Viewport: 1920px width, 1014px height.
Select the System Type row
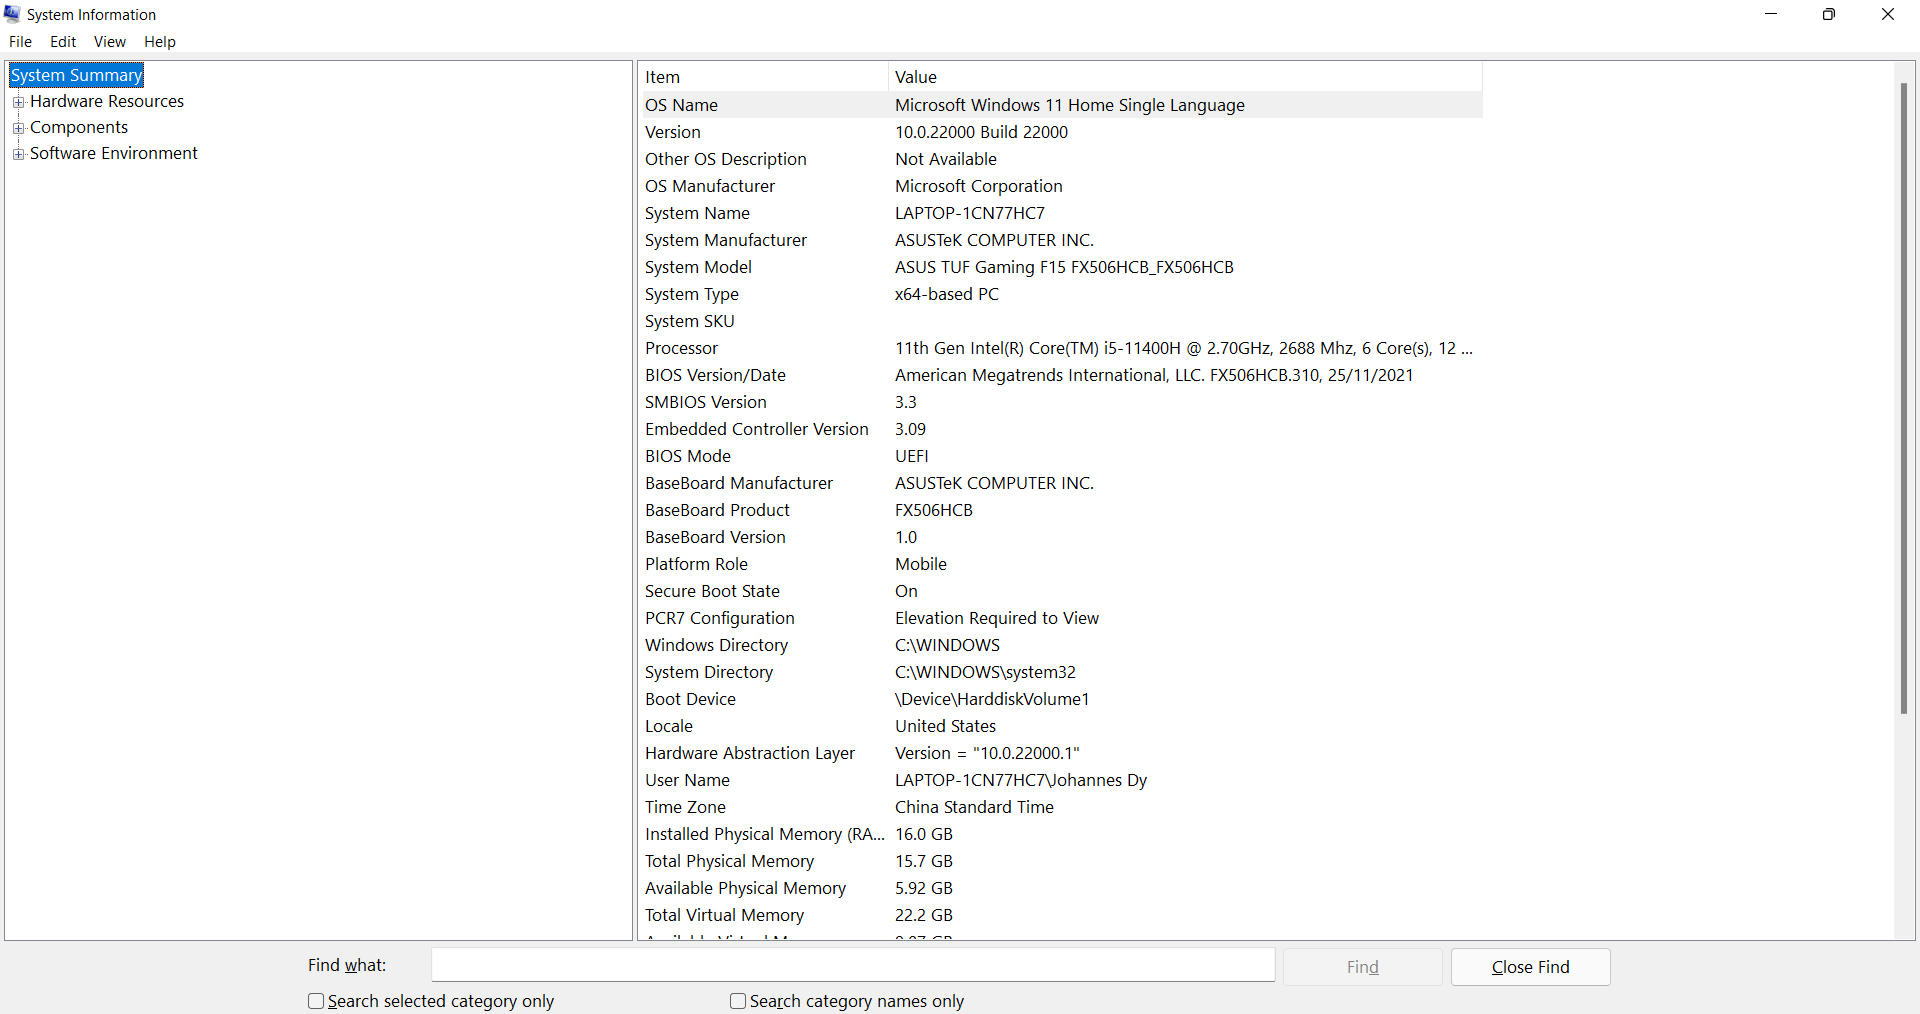point(1060,294)
